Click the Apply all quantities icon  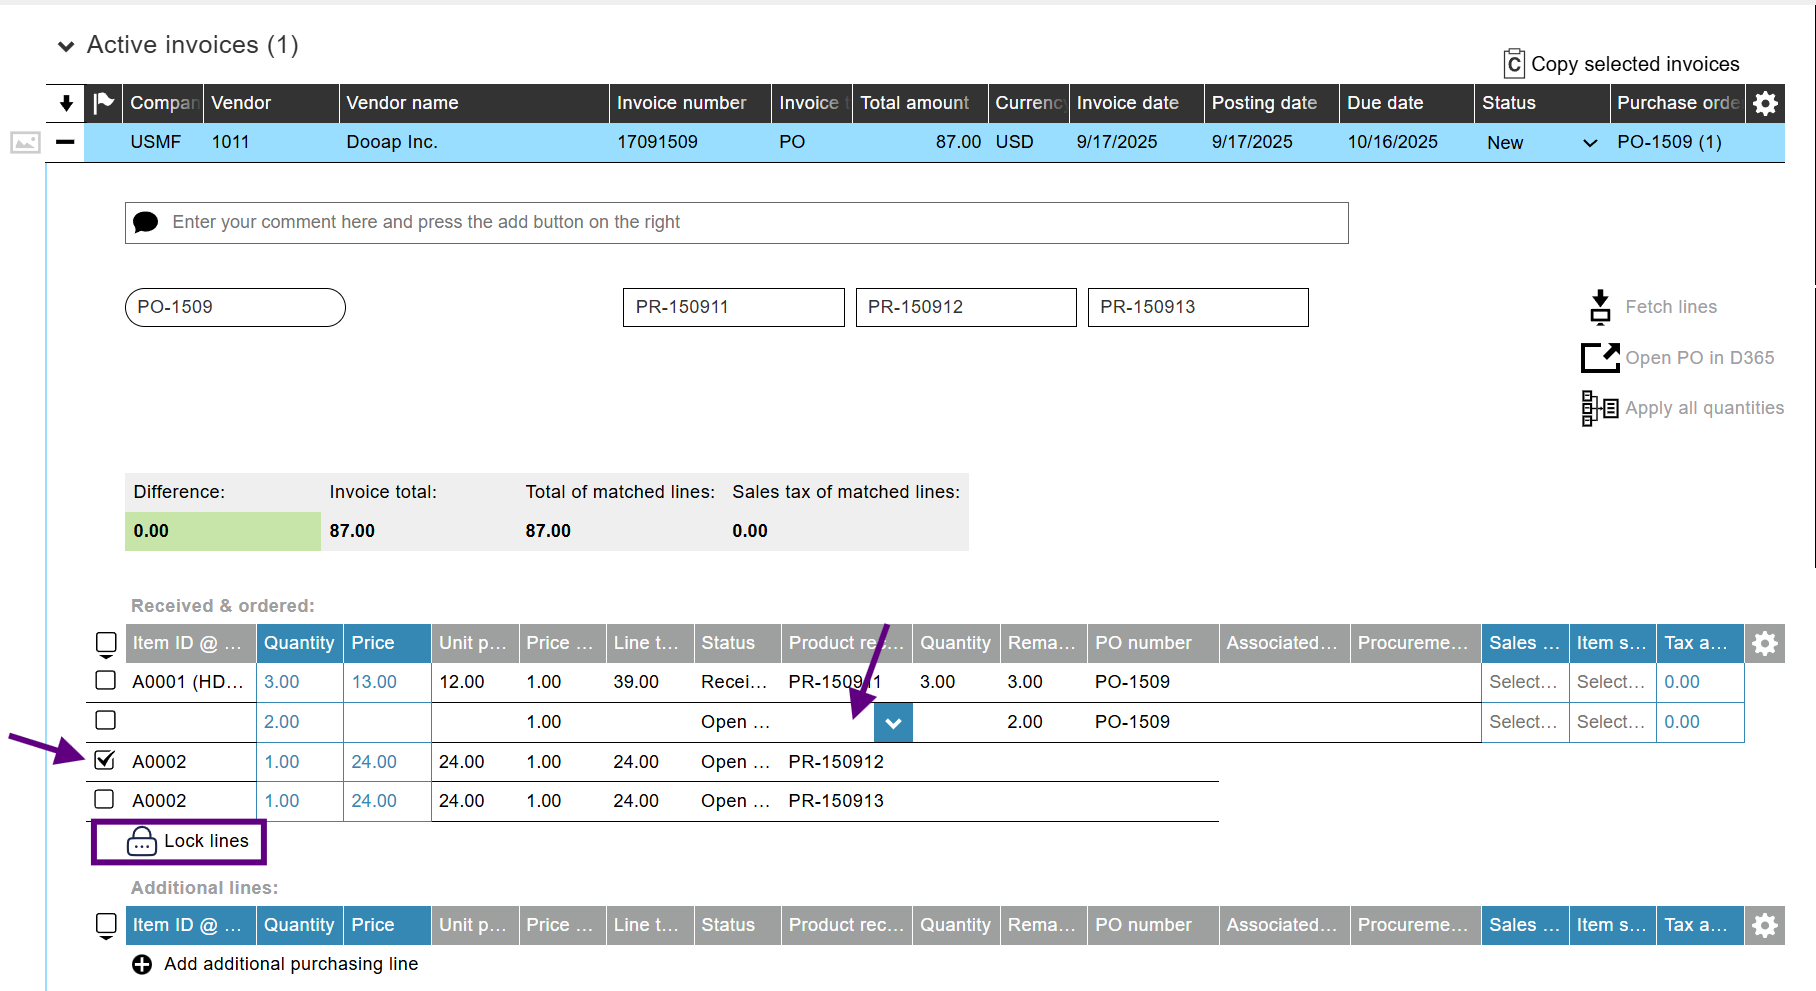coord(1600,408)
